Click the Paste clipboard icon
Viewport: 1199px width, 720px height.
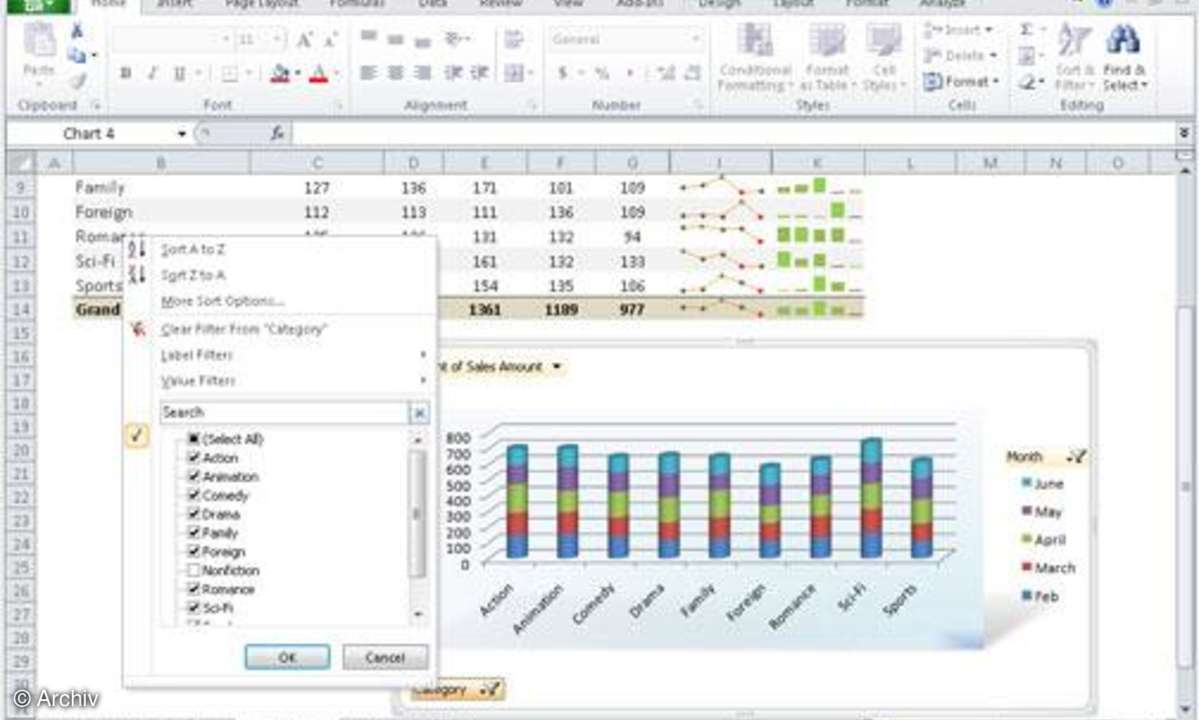pos(38,41)
